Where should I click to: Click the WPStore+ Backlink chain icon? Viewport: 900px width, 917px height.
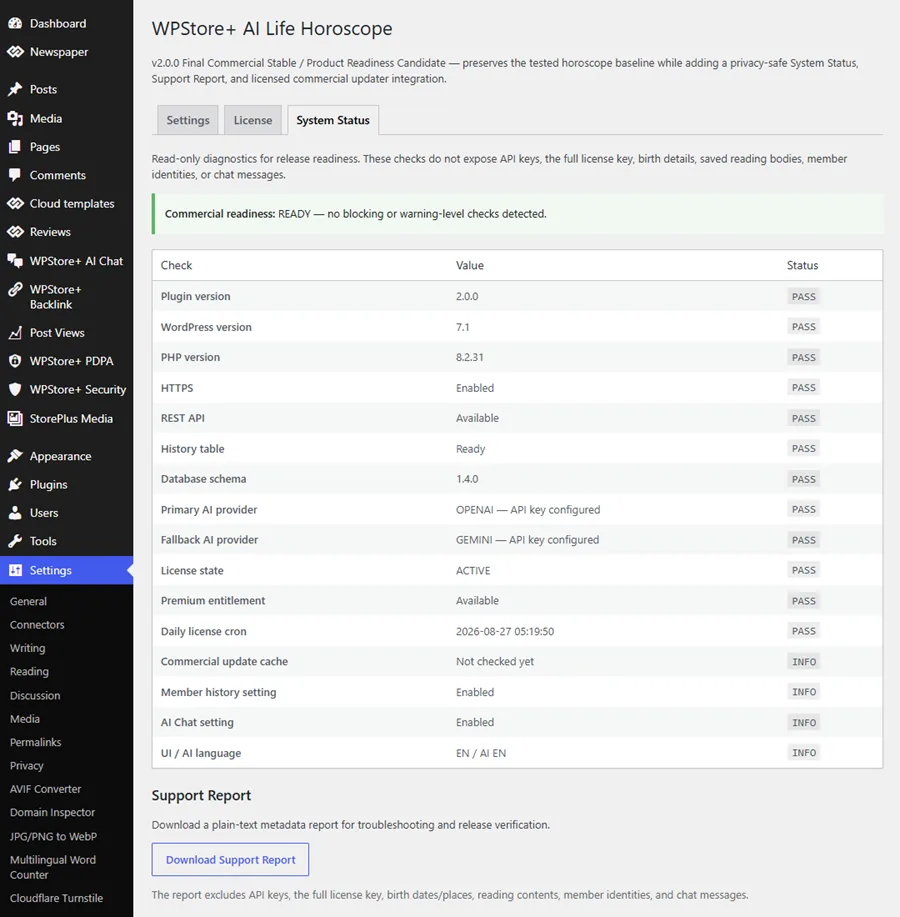click(x=15, y=289)
